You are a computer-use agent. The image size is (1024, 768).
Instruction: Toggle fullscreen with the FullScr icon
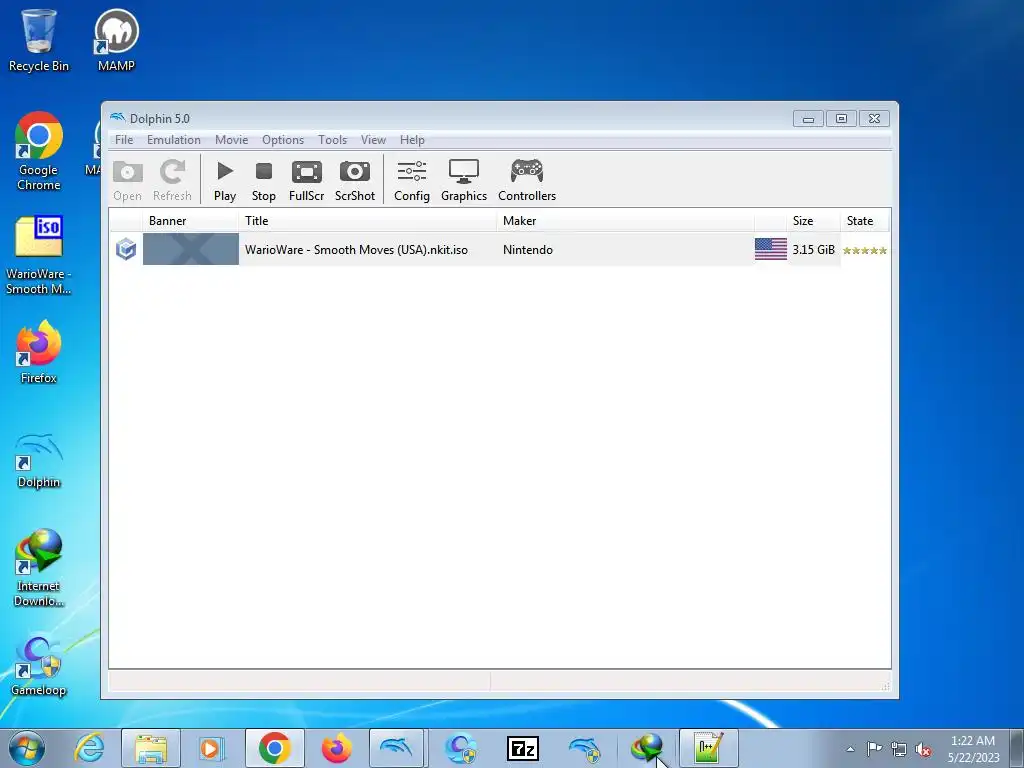pyautogui.click(x=306, y=180)
